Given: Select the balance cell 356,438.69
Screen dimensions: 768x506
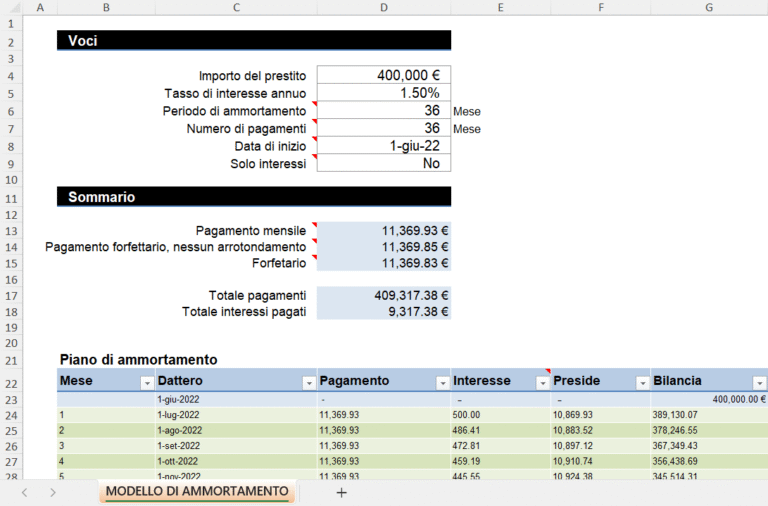Looking at the screenshot, I should (x=709, y=461).
